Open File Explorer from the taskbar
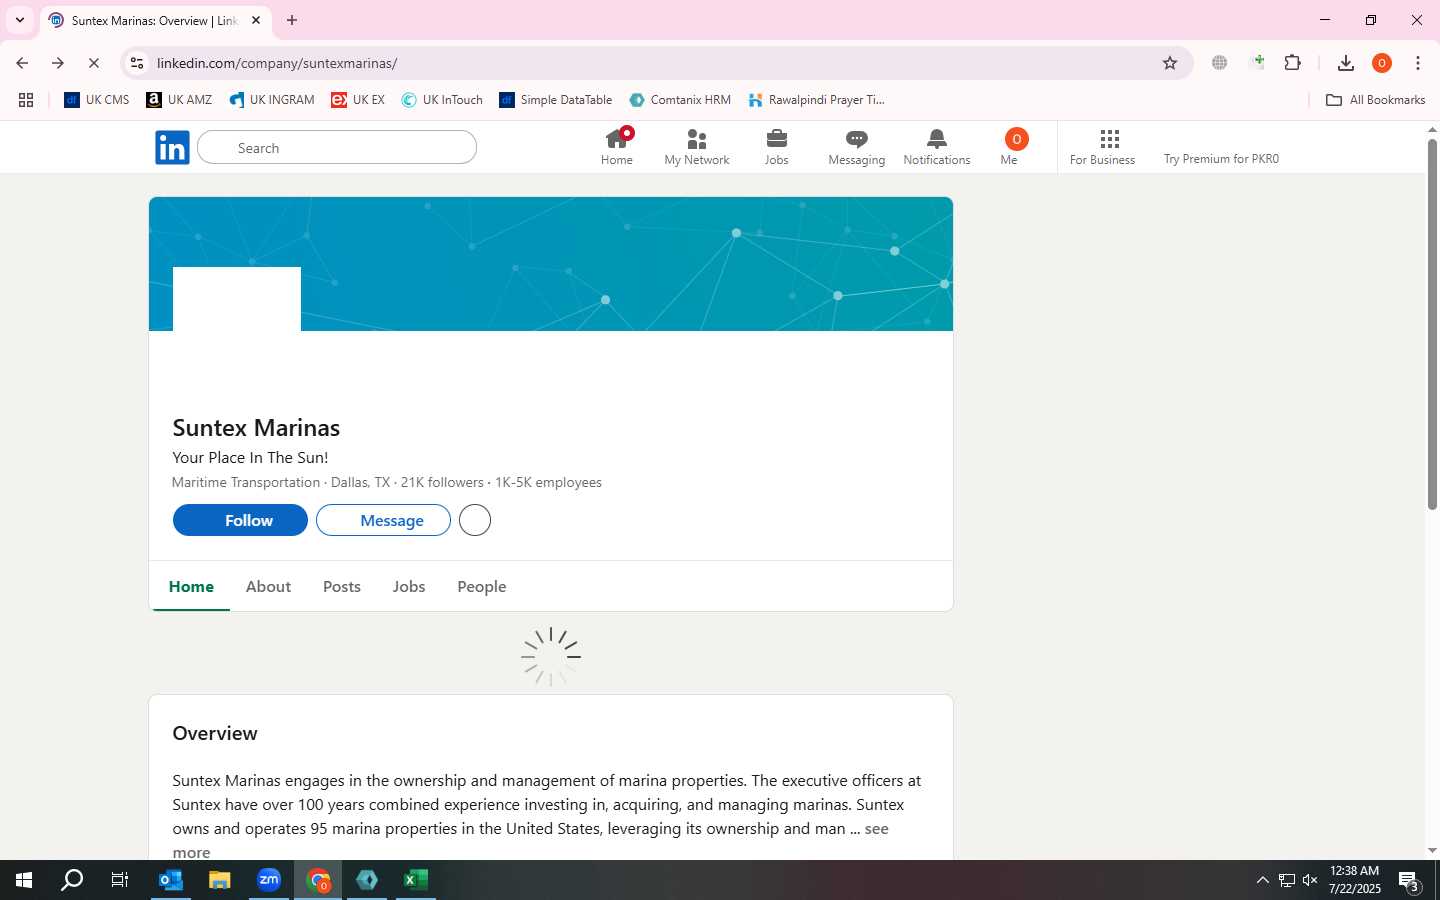 click(x=219, y=880)
